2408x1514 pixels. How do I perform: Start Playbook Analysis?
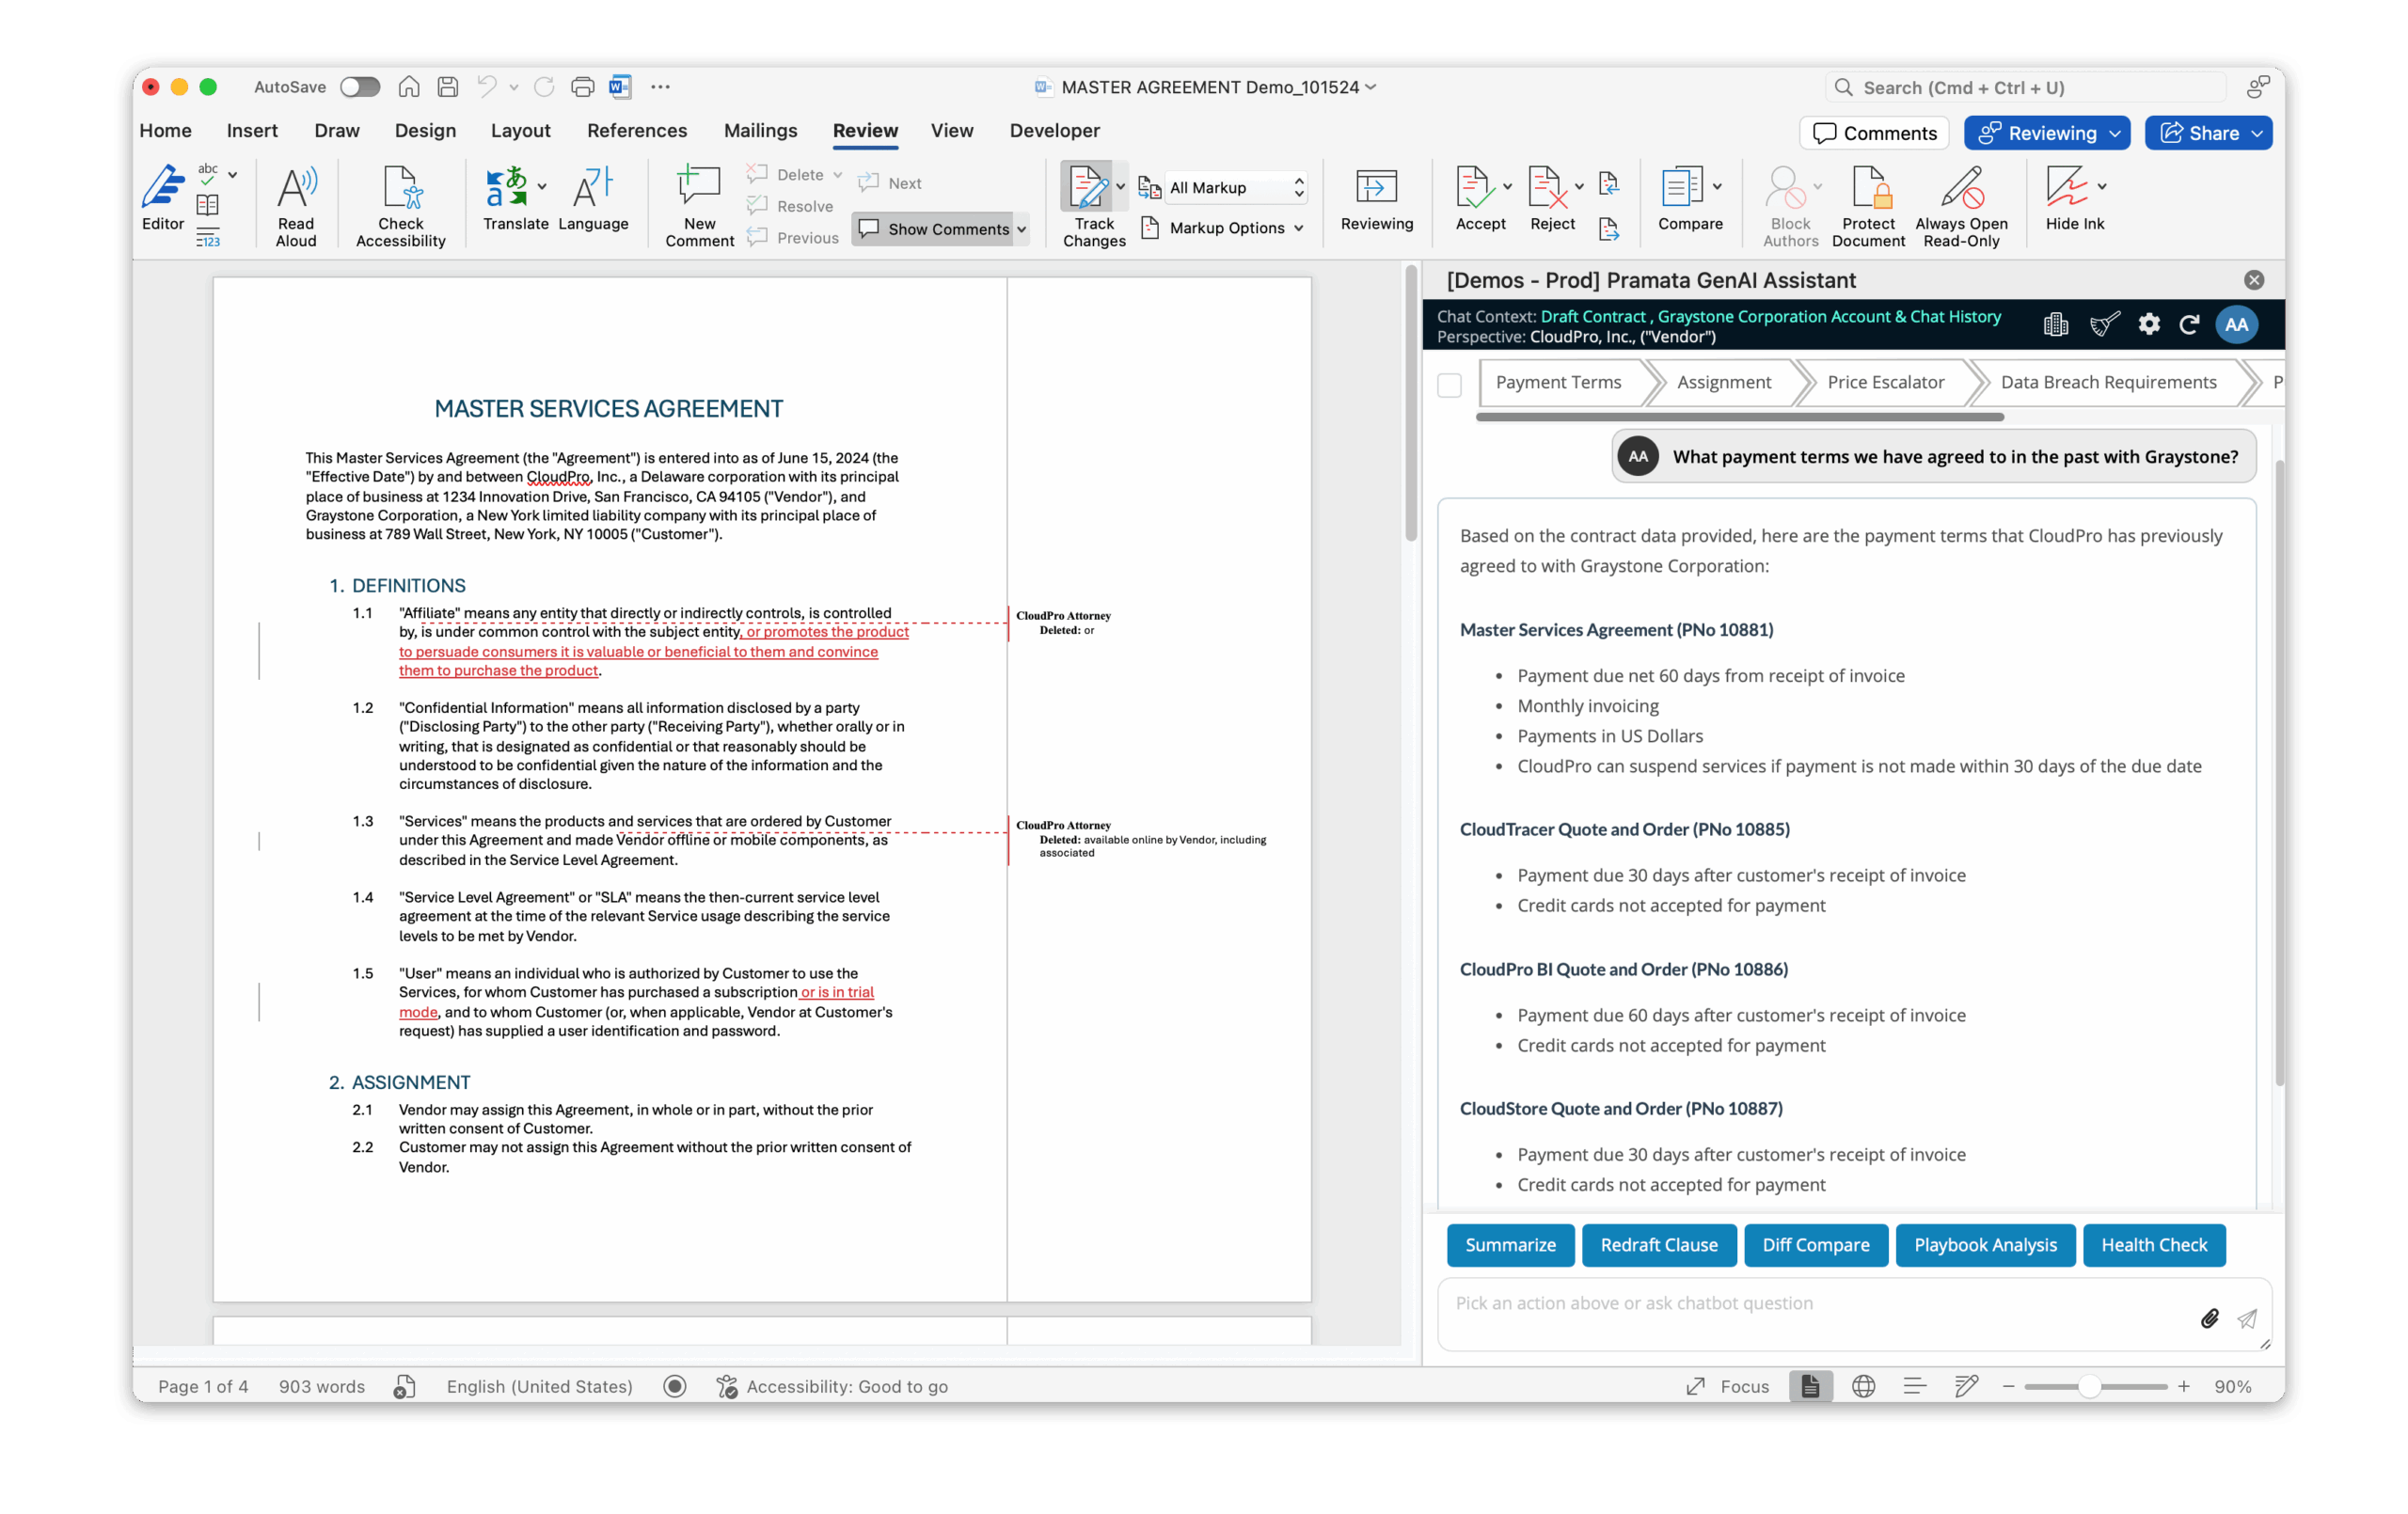coord(1985,1245)
